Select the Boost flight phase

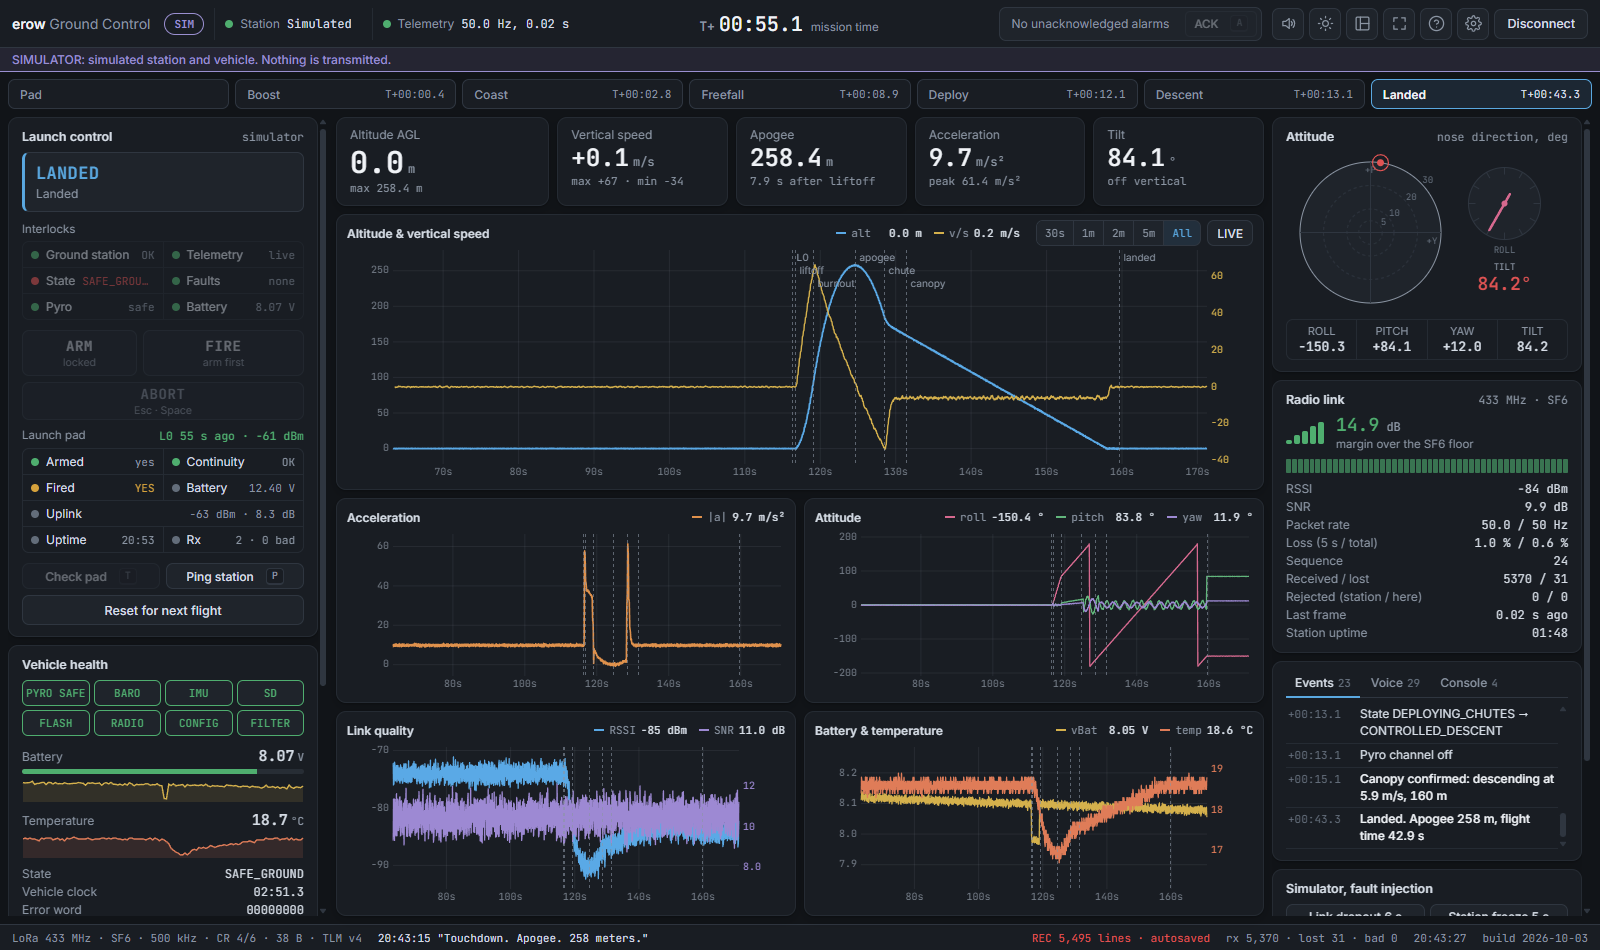pyautogui.click(x=346, y=94)
